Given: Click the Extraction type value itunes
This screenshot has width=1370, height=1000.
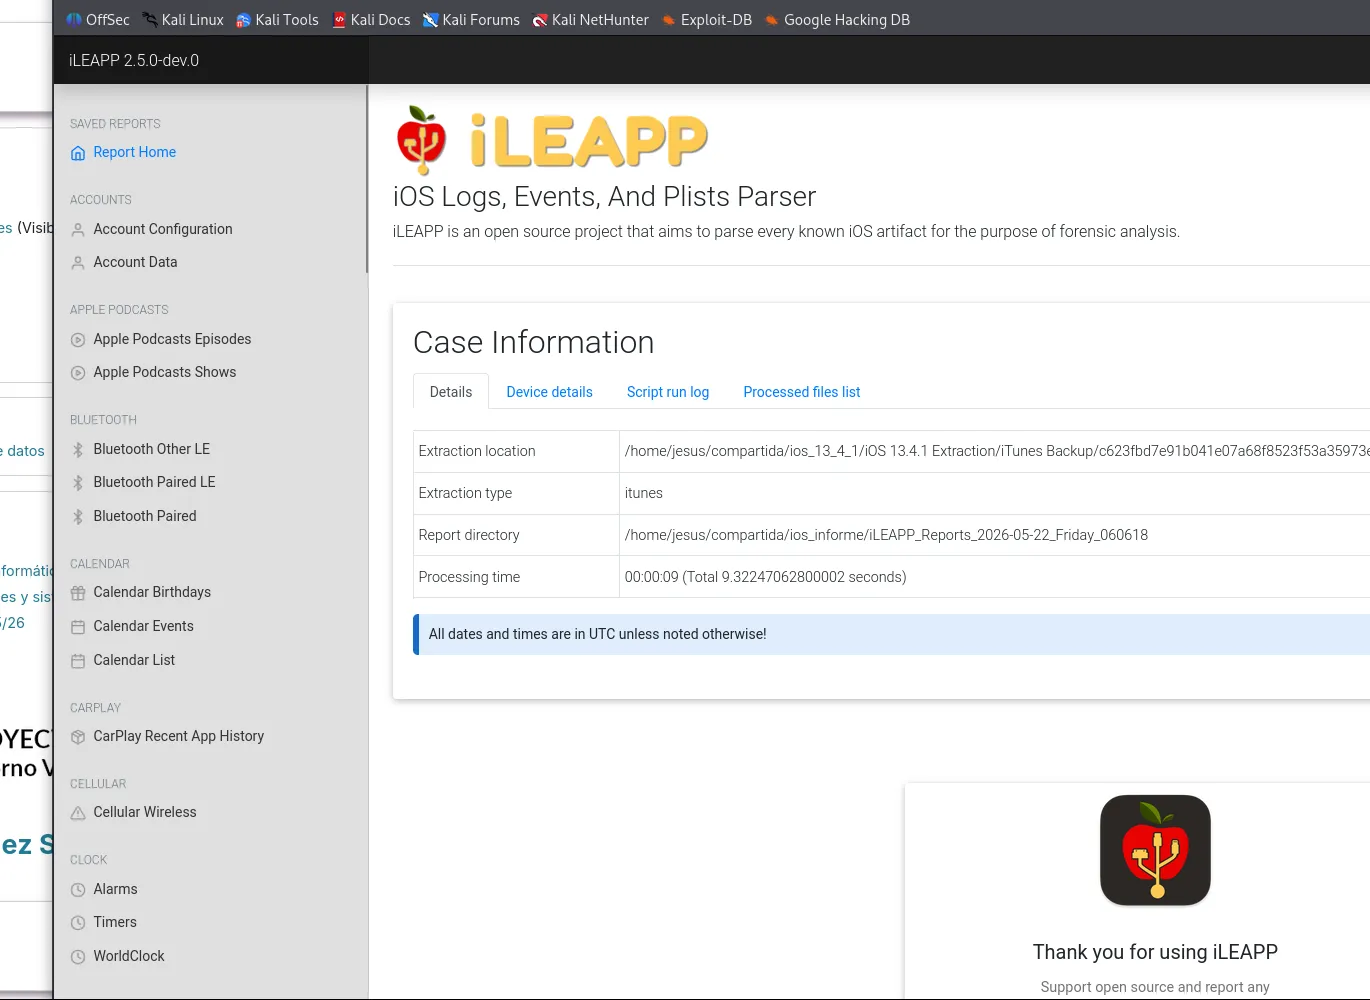Looking at the screenshot, I should click(x=644, y=493).
